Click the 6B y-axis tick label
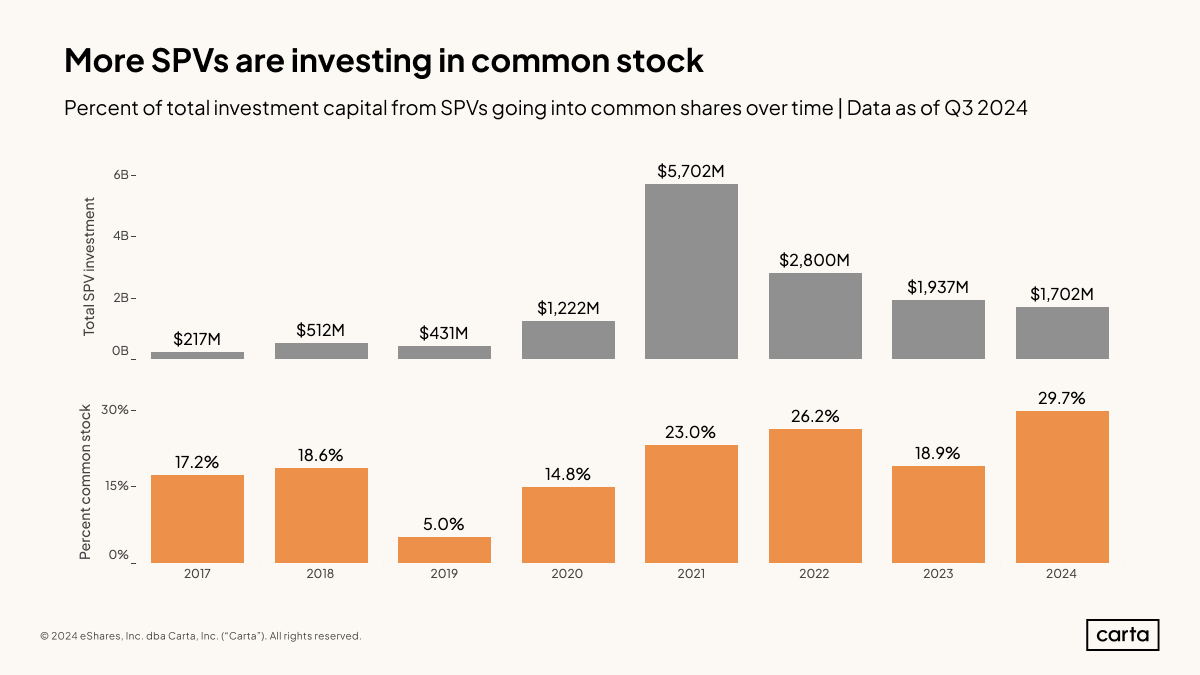The width and height of the screenshot is (1200, 675). (121, 175)
